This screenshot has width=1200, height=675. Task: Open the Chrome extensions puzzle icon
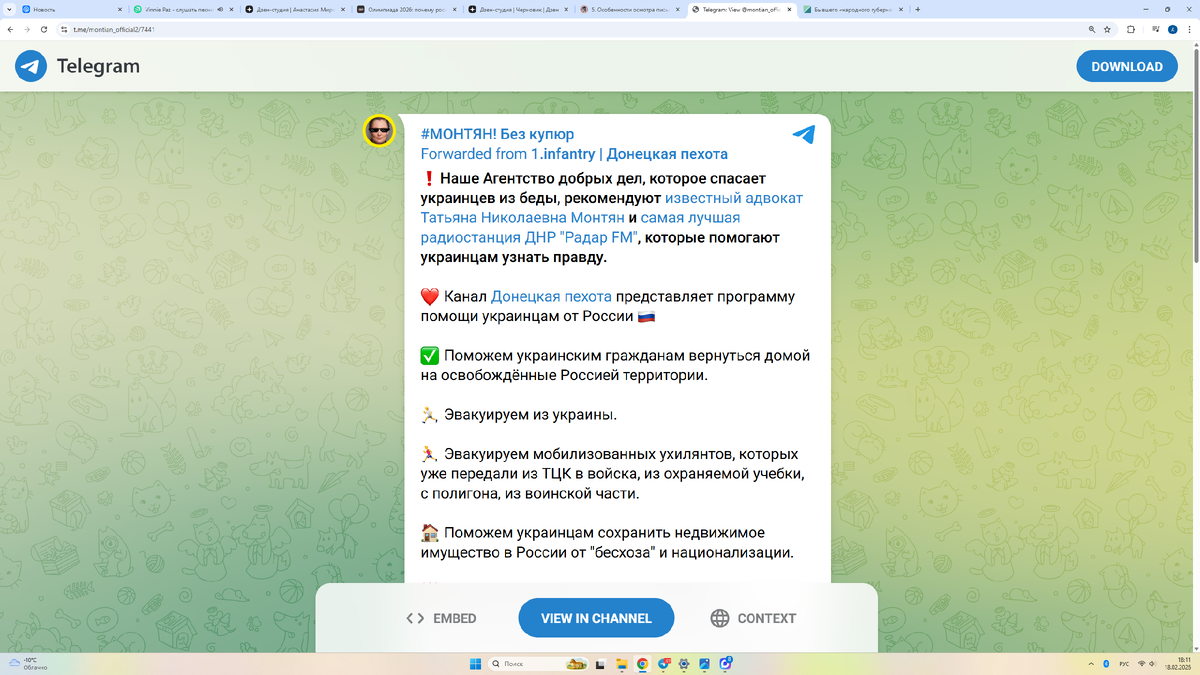(1131, 30)
